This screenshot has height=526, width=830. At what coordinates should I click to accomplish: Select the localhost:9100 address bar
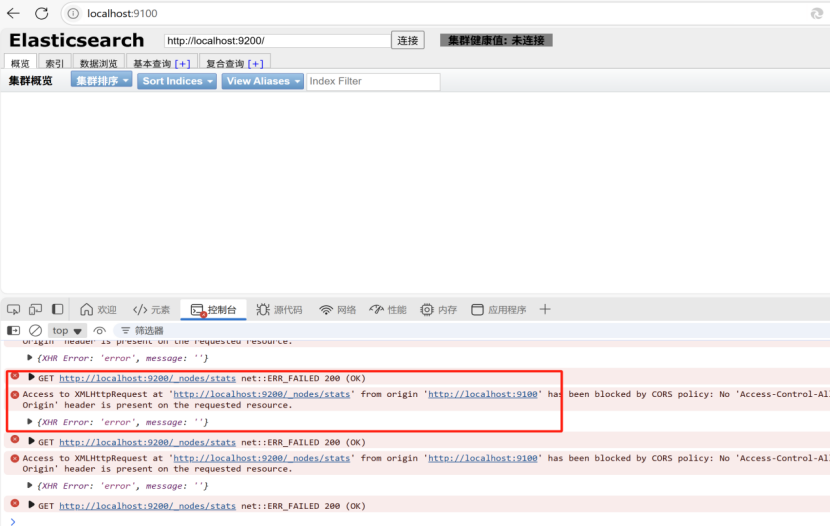coord(122,13)
